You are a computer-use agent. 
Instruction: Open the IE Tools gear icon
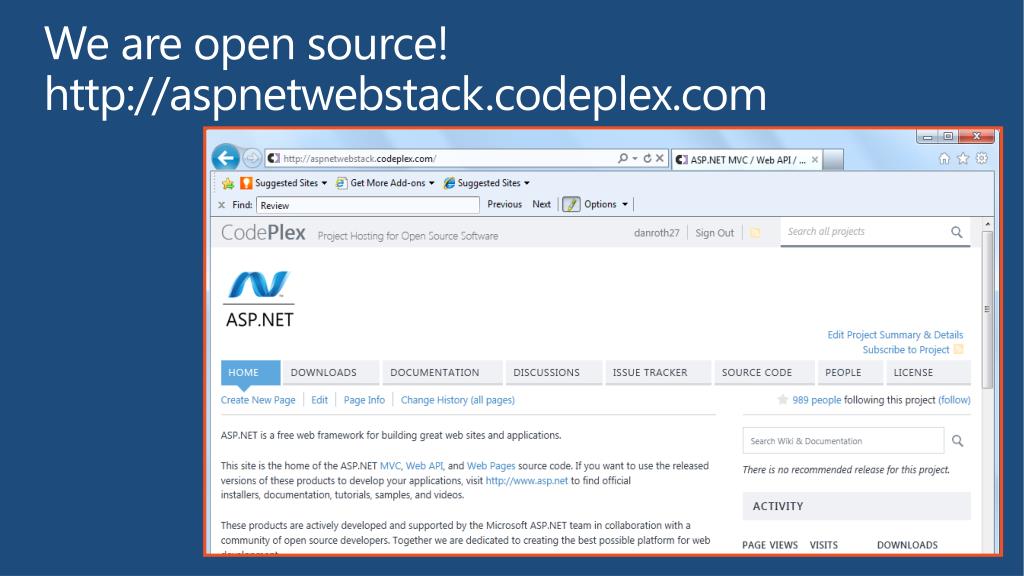(981, 158)
